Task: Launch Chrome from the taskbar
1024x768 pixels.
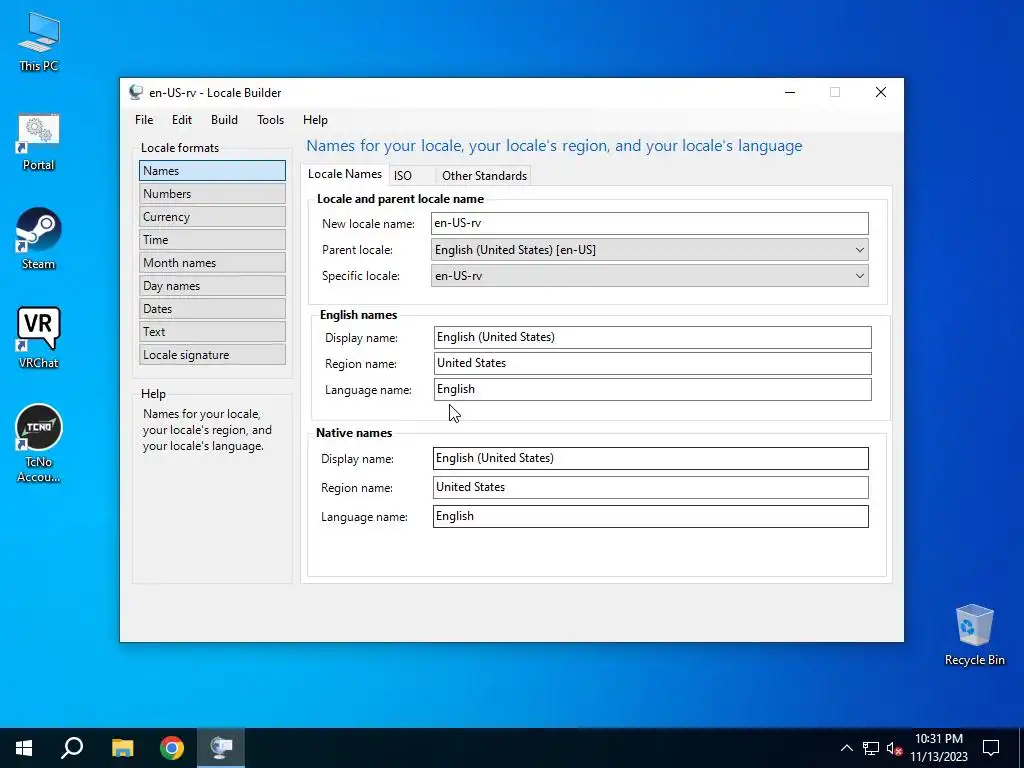Action: (172, 748)
